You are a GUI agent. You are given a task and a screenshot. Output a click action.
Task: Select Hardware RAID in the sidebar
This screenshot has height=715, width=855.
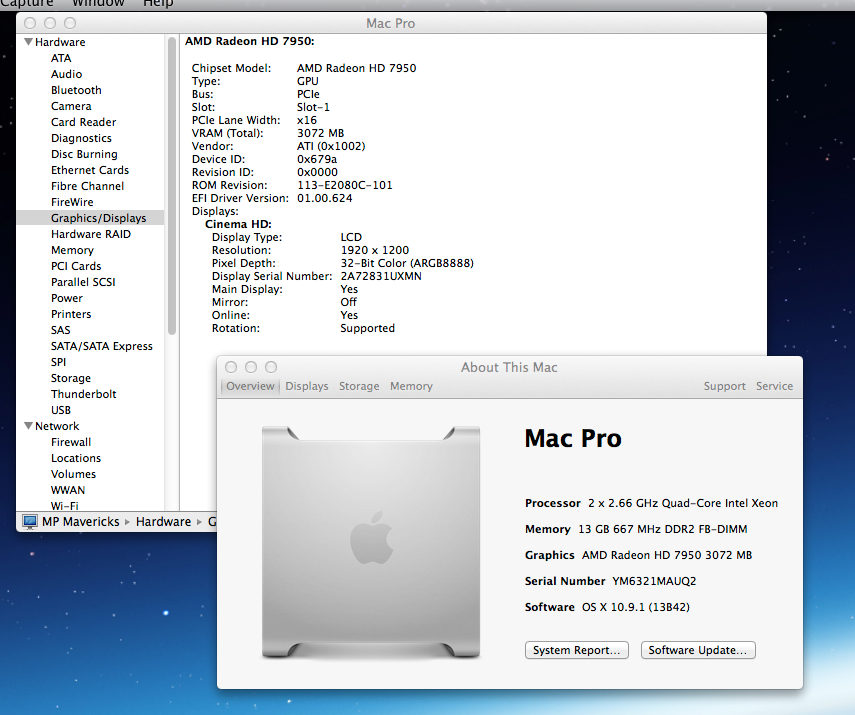coord(91,234)
